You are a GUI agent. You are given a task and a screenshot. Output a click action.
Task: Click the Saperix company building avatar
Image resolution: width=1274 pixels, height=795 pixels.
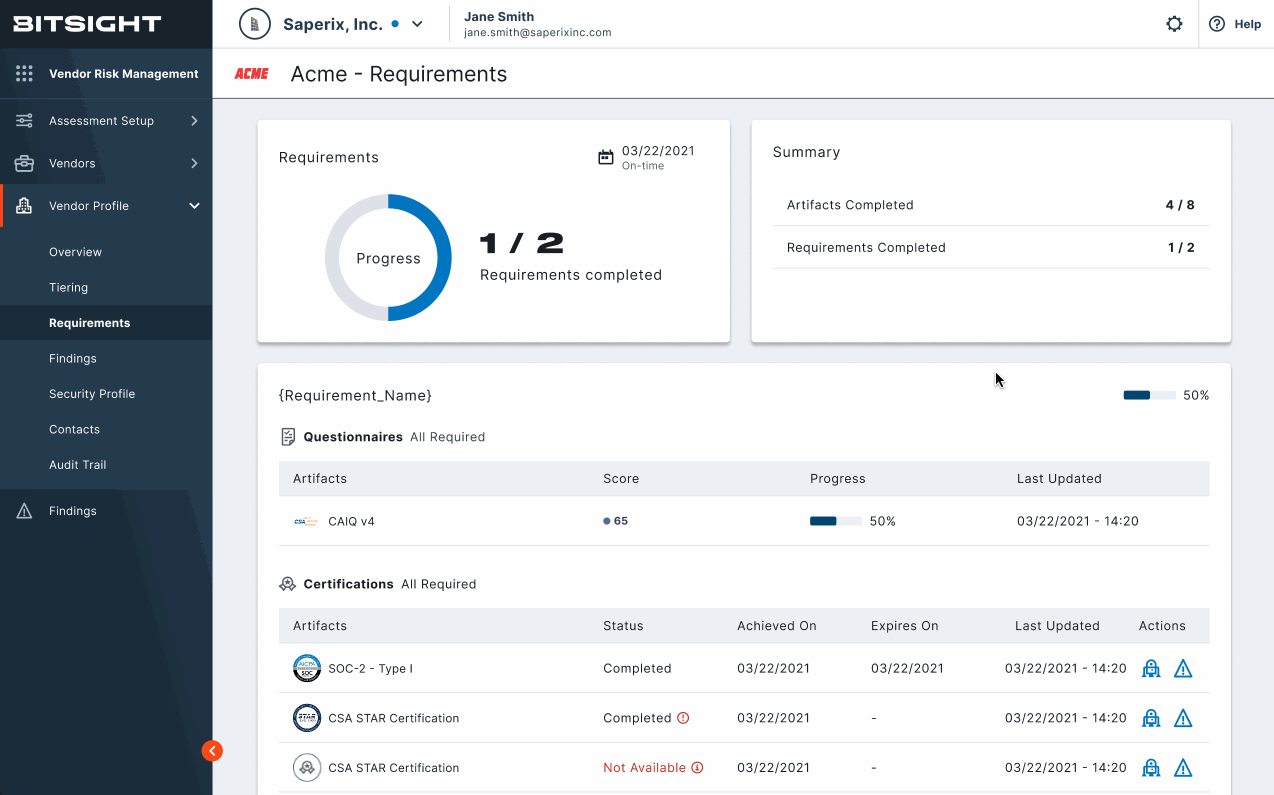point(255,24)
